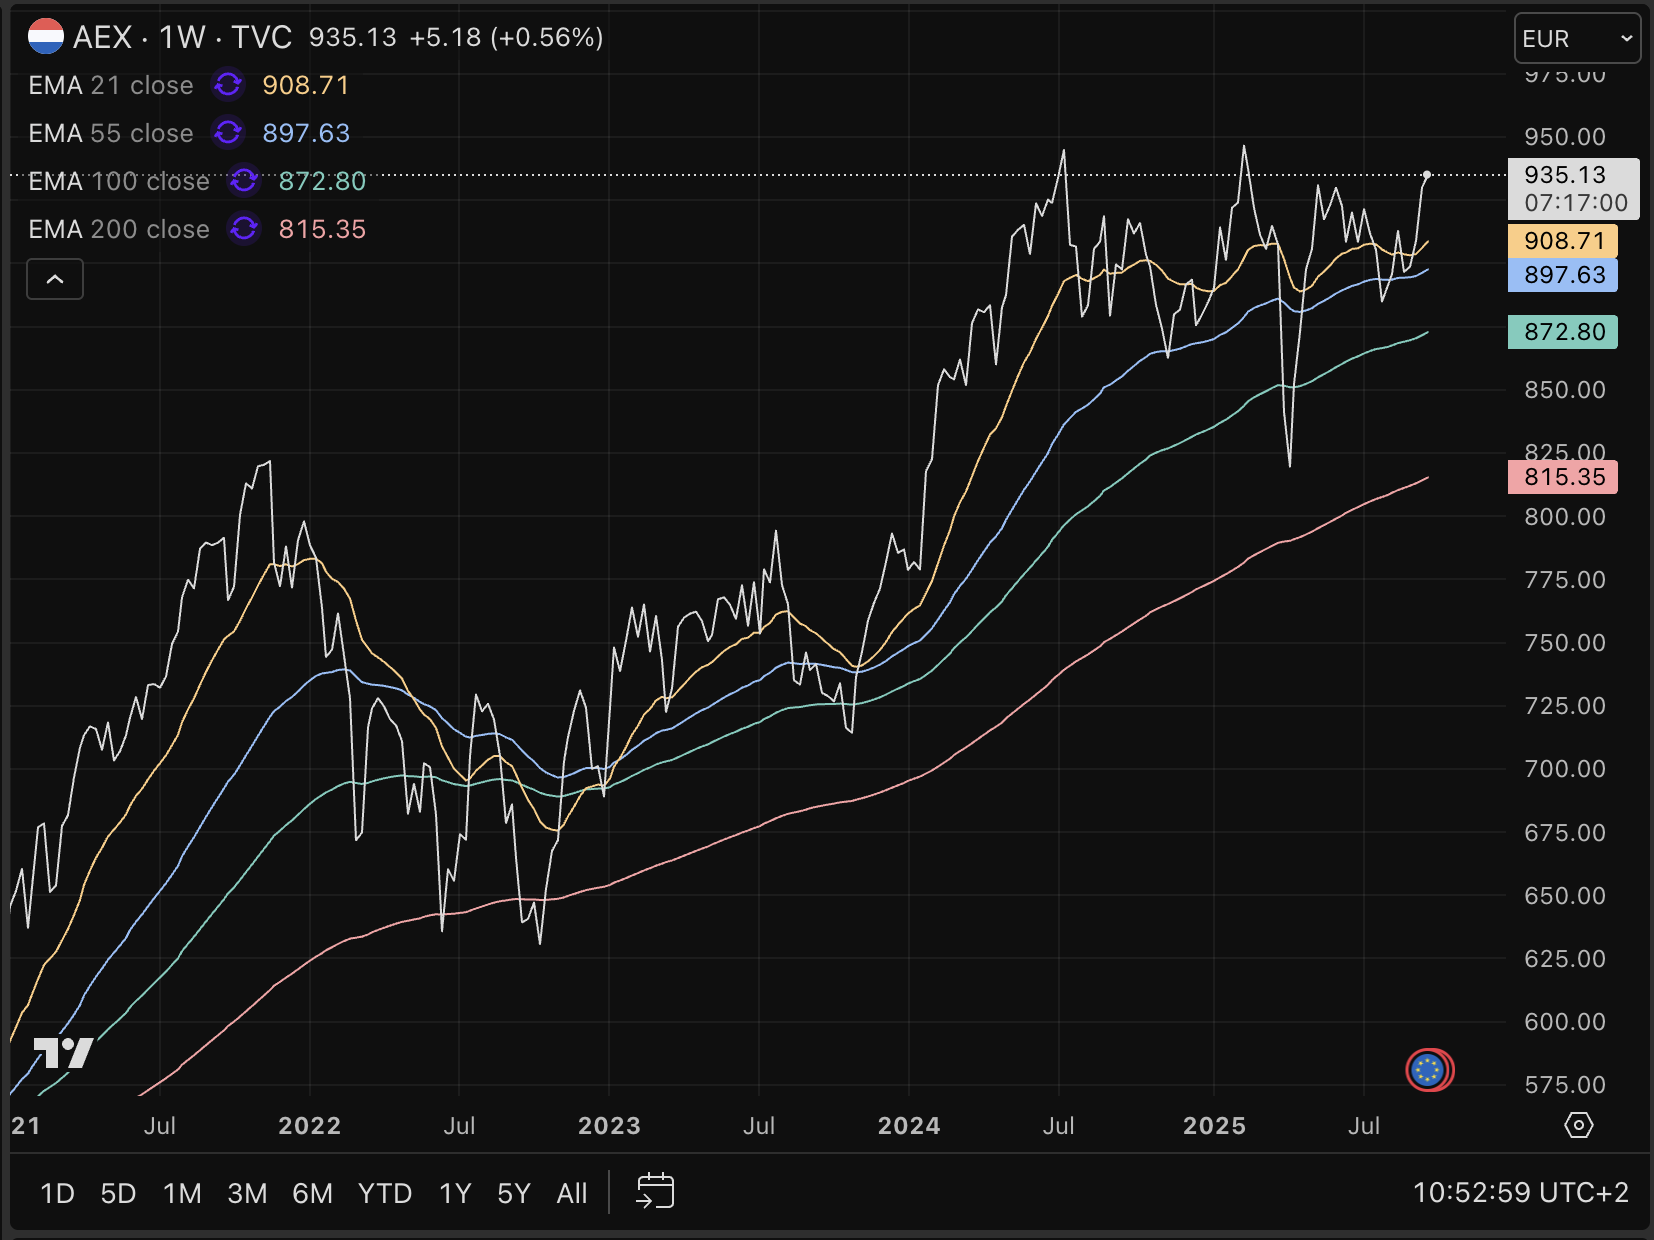Click the EMA 21 refresh cycle icon

(228, 85)
